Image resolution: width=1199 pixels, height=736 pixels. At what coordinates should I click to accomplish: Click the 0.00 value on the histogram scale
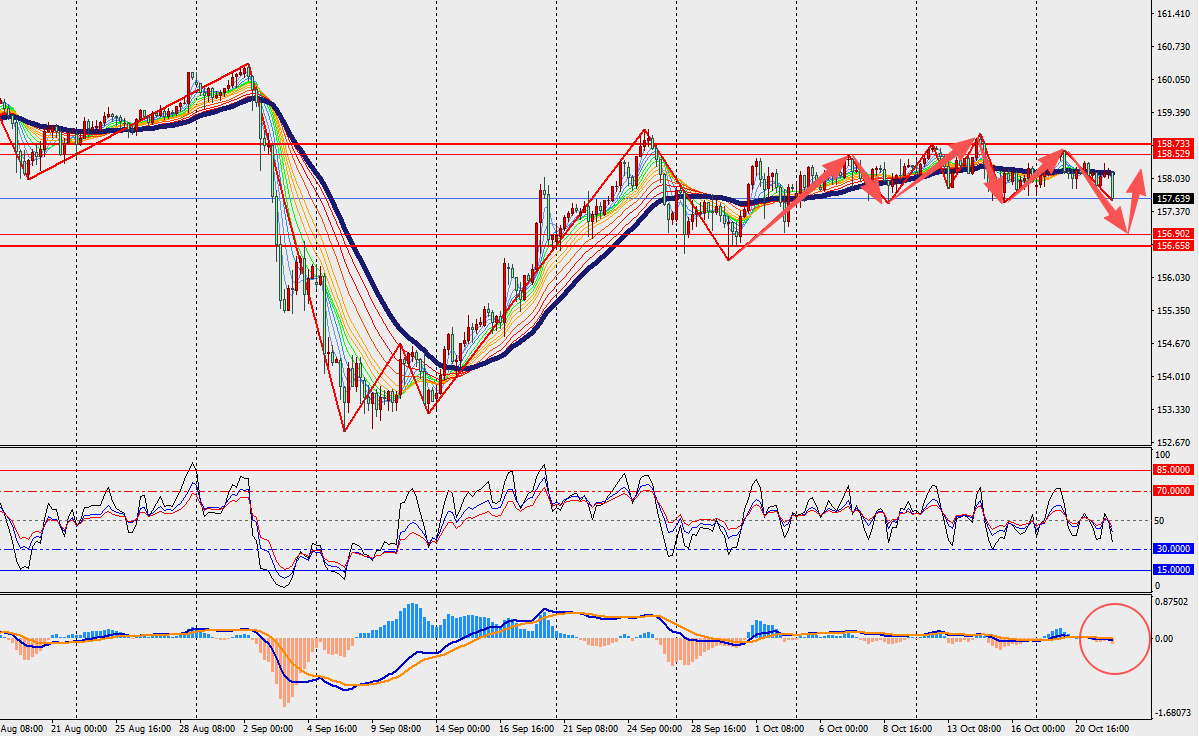point(1164,638)
